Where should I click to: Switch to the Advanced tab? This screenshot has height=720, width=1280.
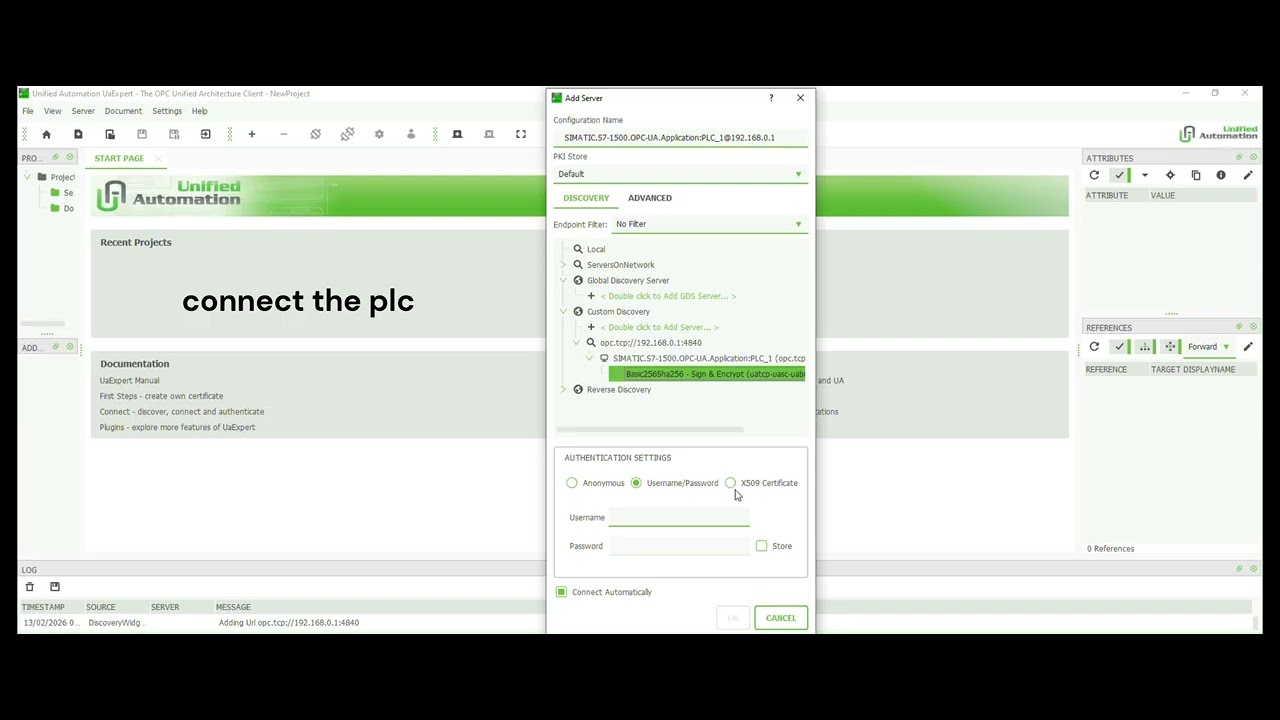tap(650, 198)
